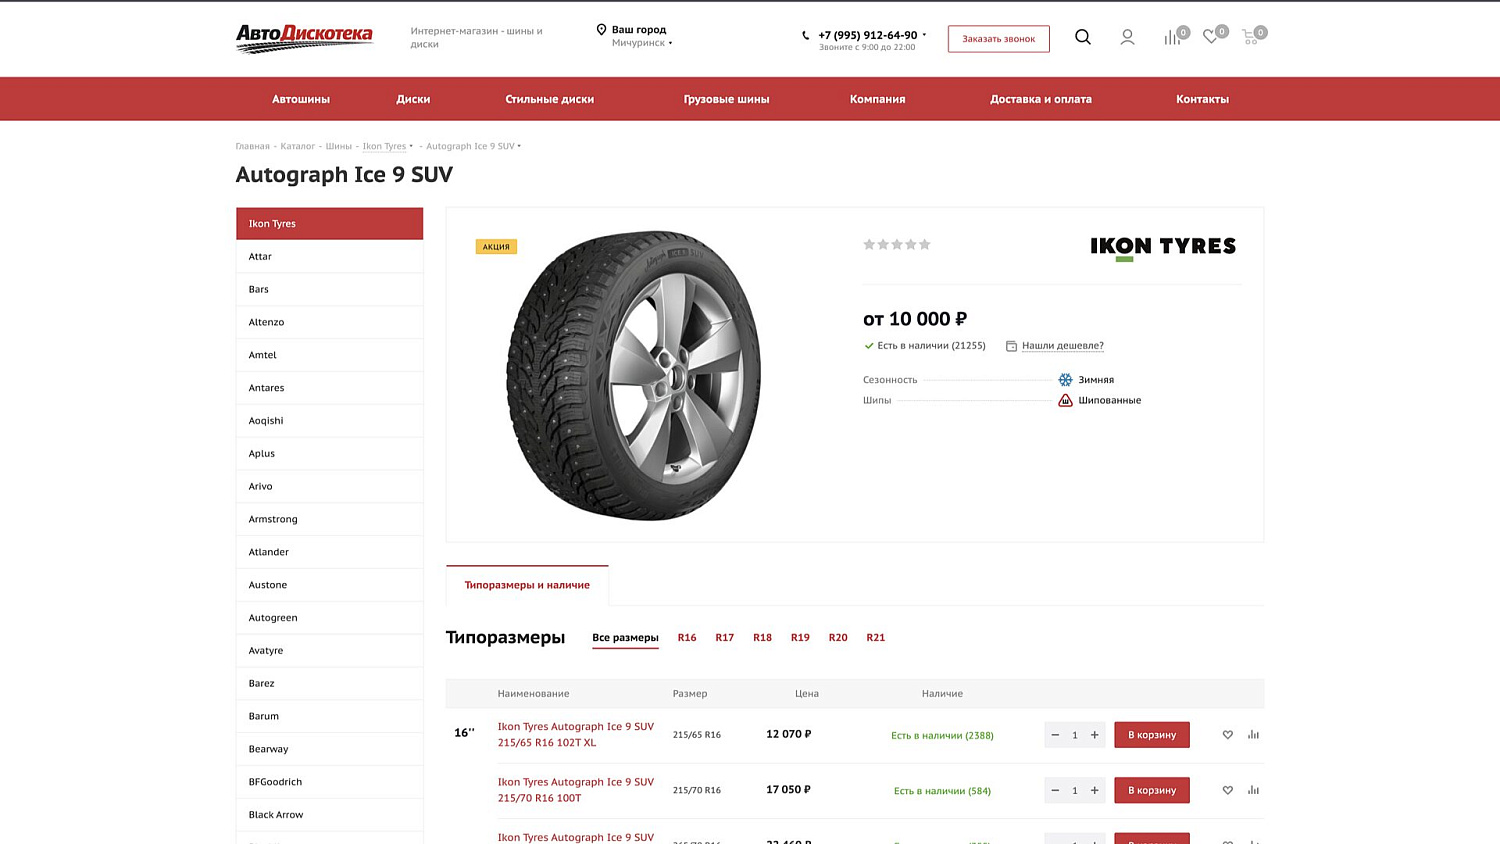The image size is (1500, 844).
Task: Click the АвтоДискотека logo
Action: (304, 38)
